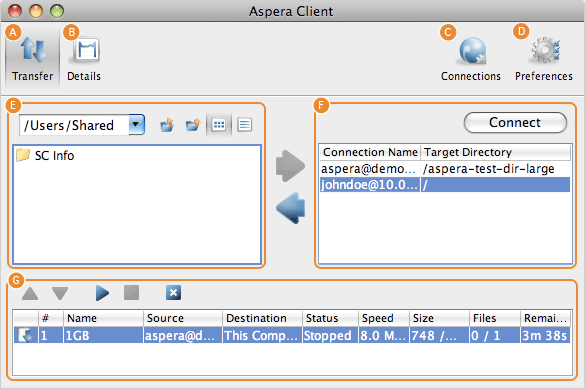Click the Speed column header
Viewport: 585px width, 389px height.
click(x=384, y=318)
